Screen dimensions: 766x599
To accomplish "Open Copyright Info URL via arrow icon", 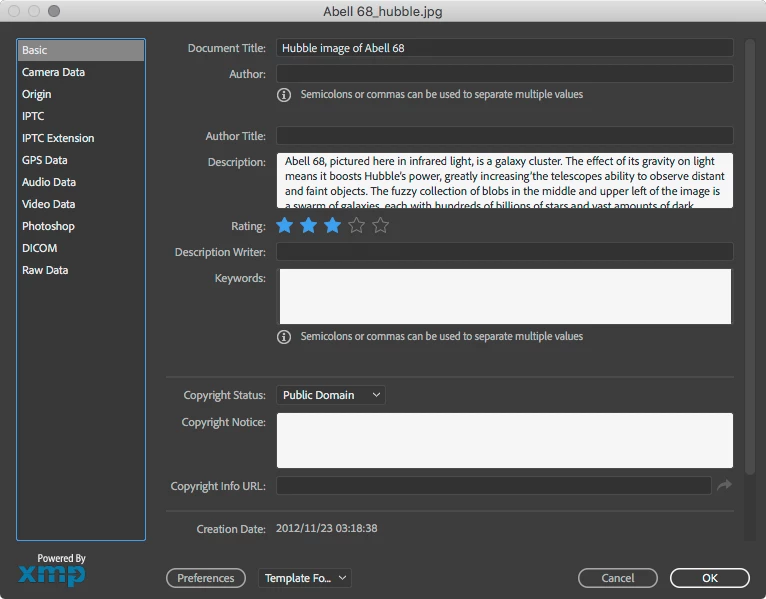I will (x=724, y=485).
